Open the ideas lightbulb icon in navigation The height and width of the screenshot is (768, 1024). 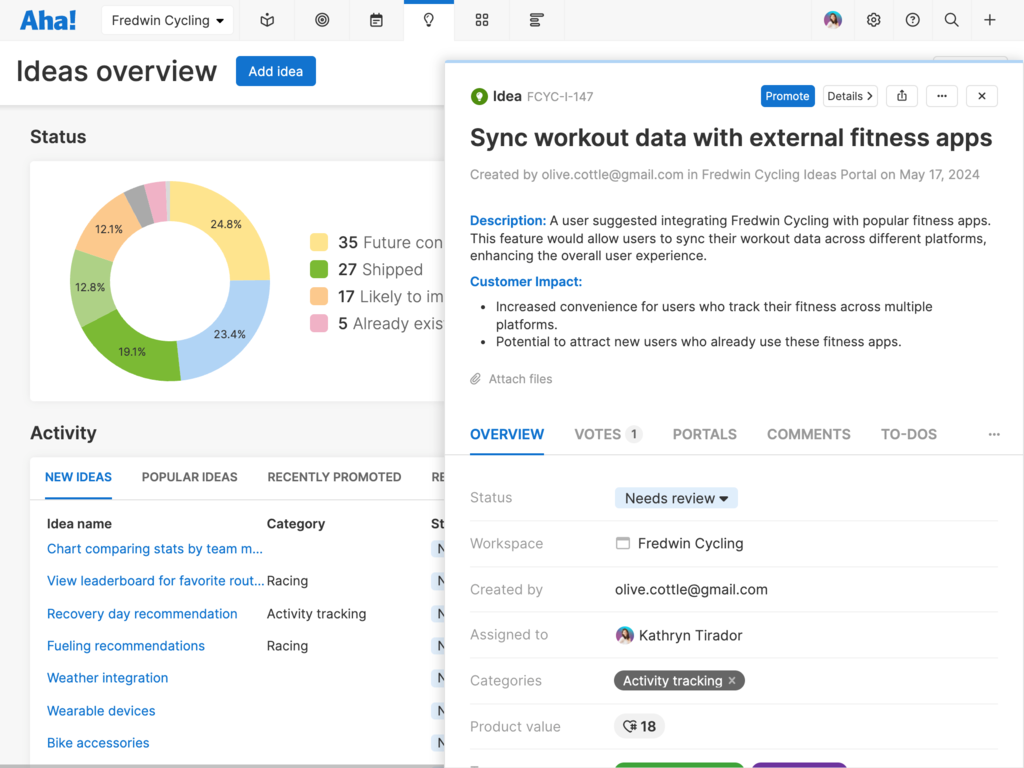click(x=428, y=20)
